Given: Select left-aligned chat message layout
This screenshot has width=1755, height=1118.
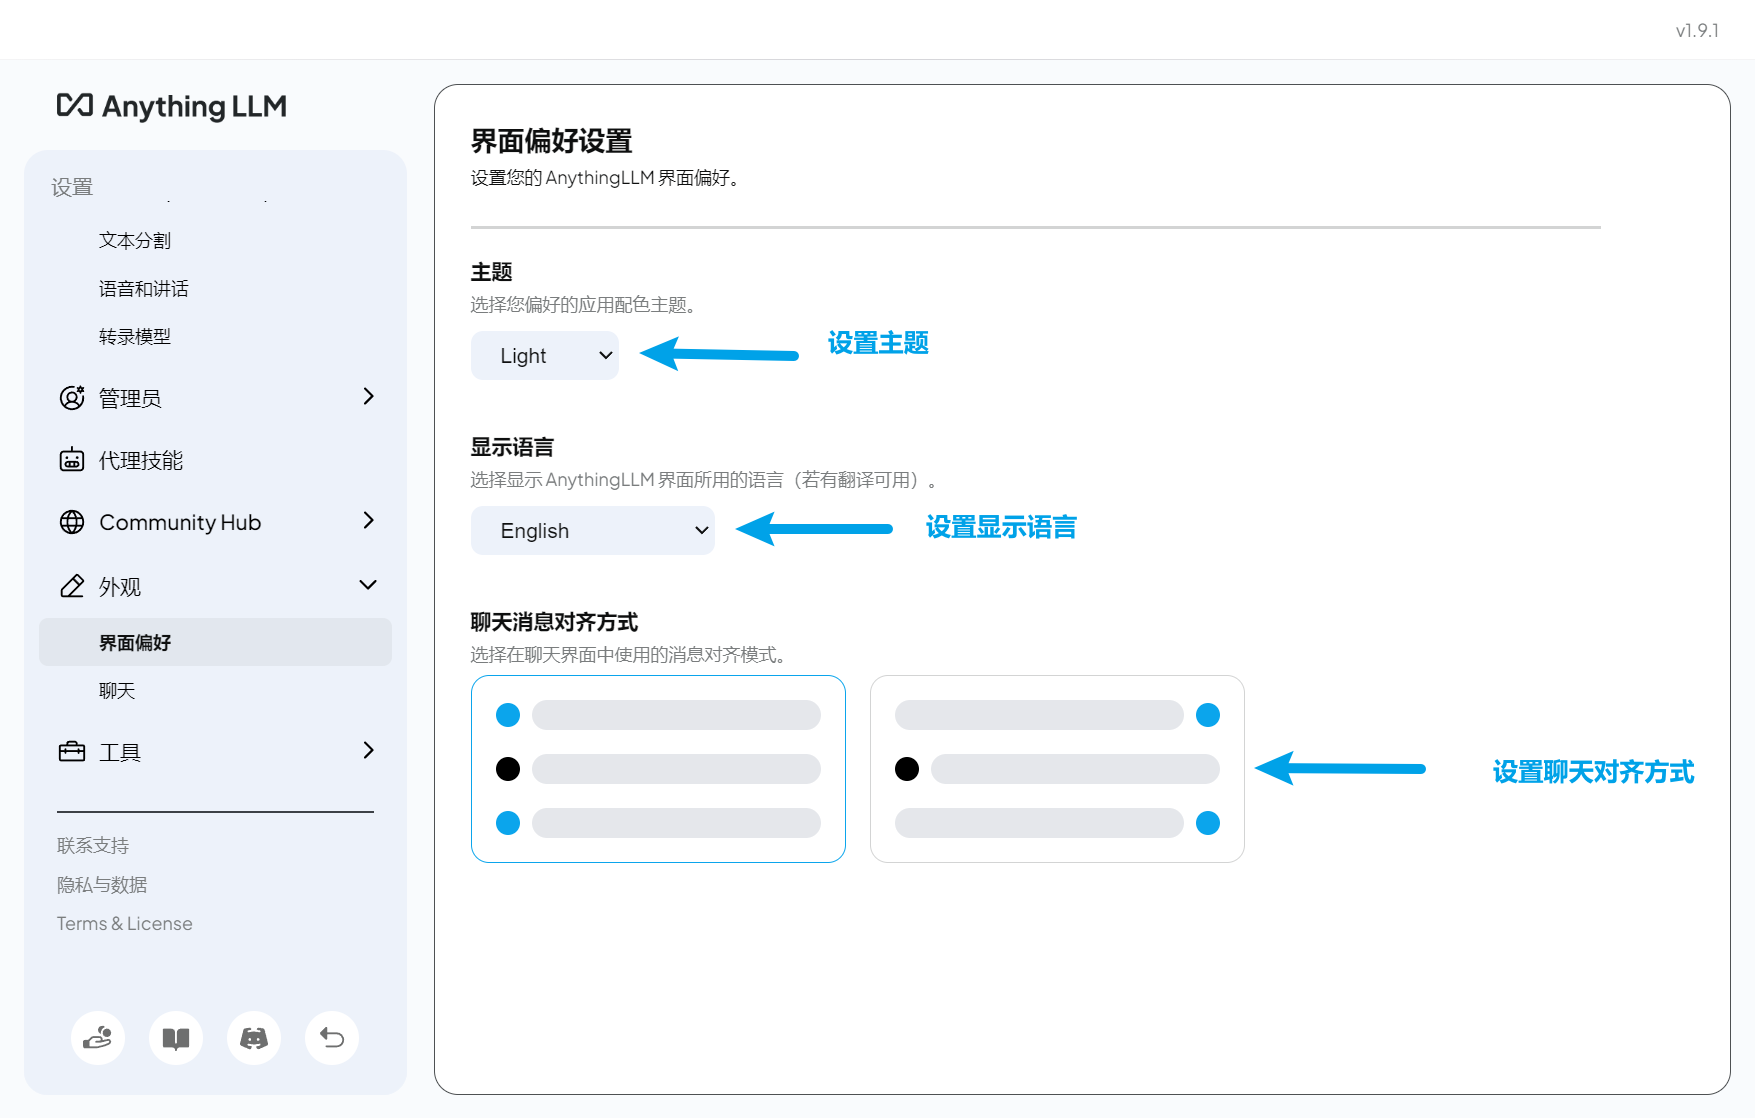Looking at the screenshot, I should click(x=658, y=769).
